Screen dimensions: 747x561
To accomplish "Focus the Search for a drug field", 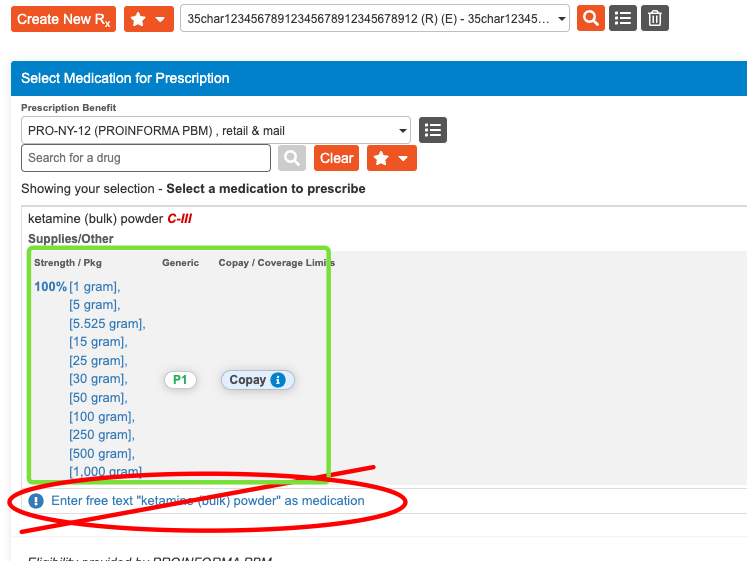I will click(146, 158).
